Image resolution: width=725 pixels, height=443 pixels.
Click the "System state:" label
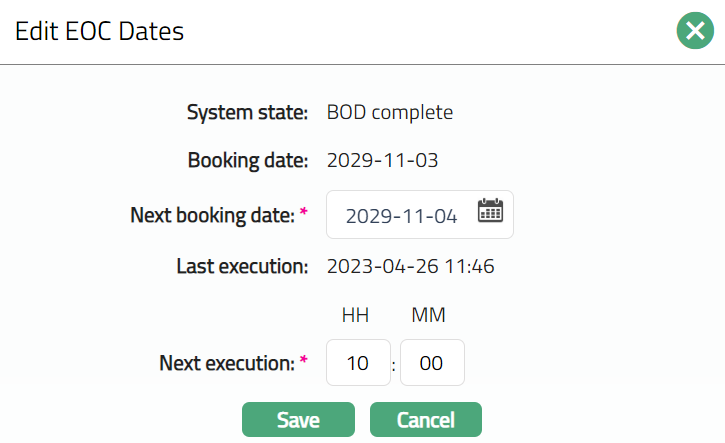click(x=247, y=112)
